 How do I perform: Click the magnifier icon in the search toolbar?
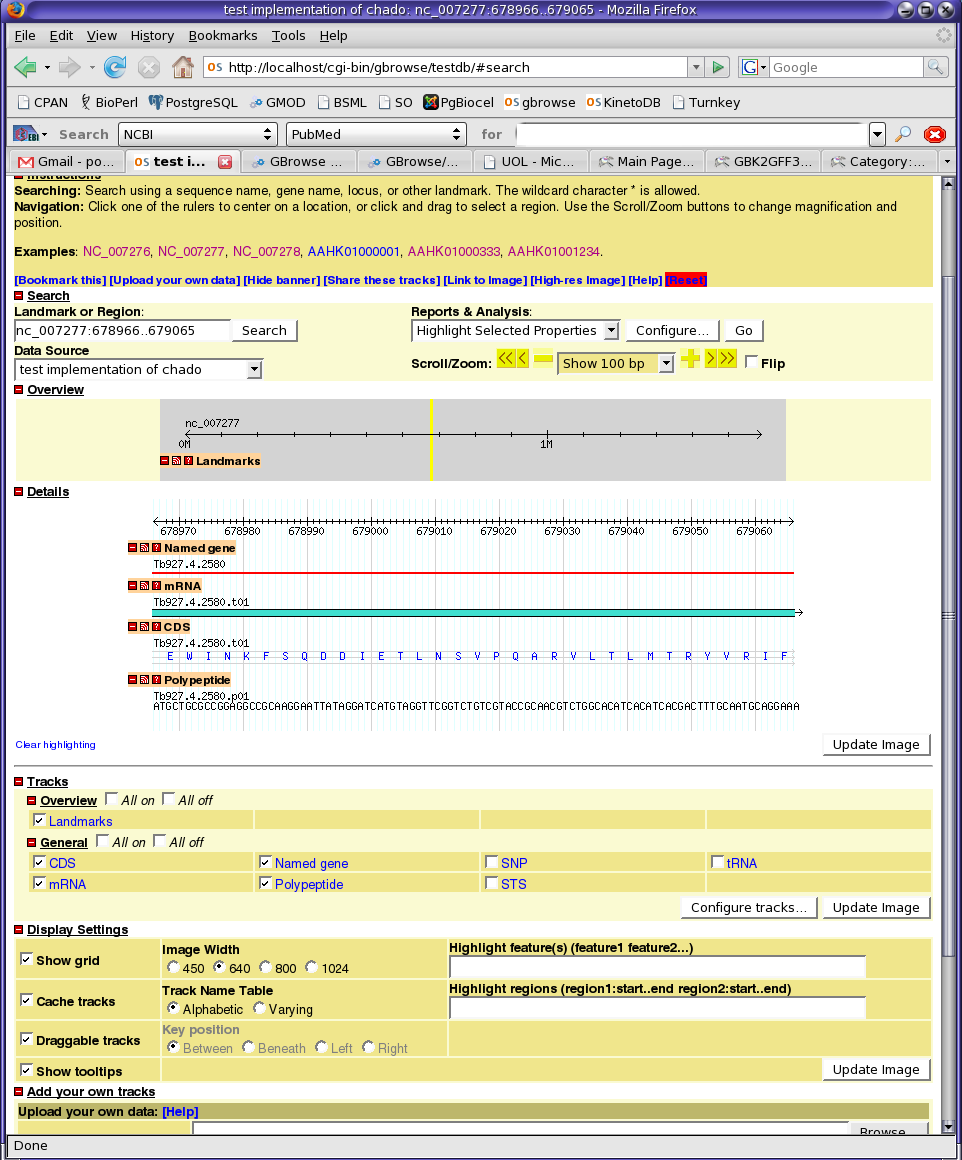pyautogui.click(x=903, y=134)
